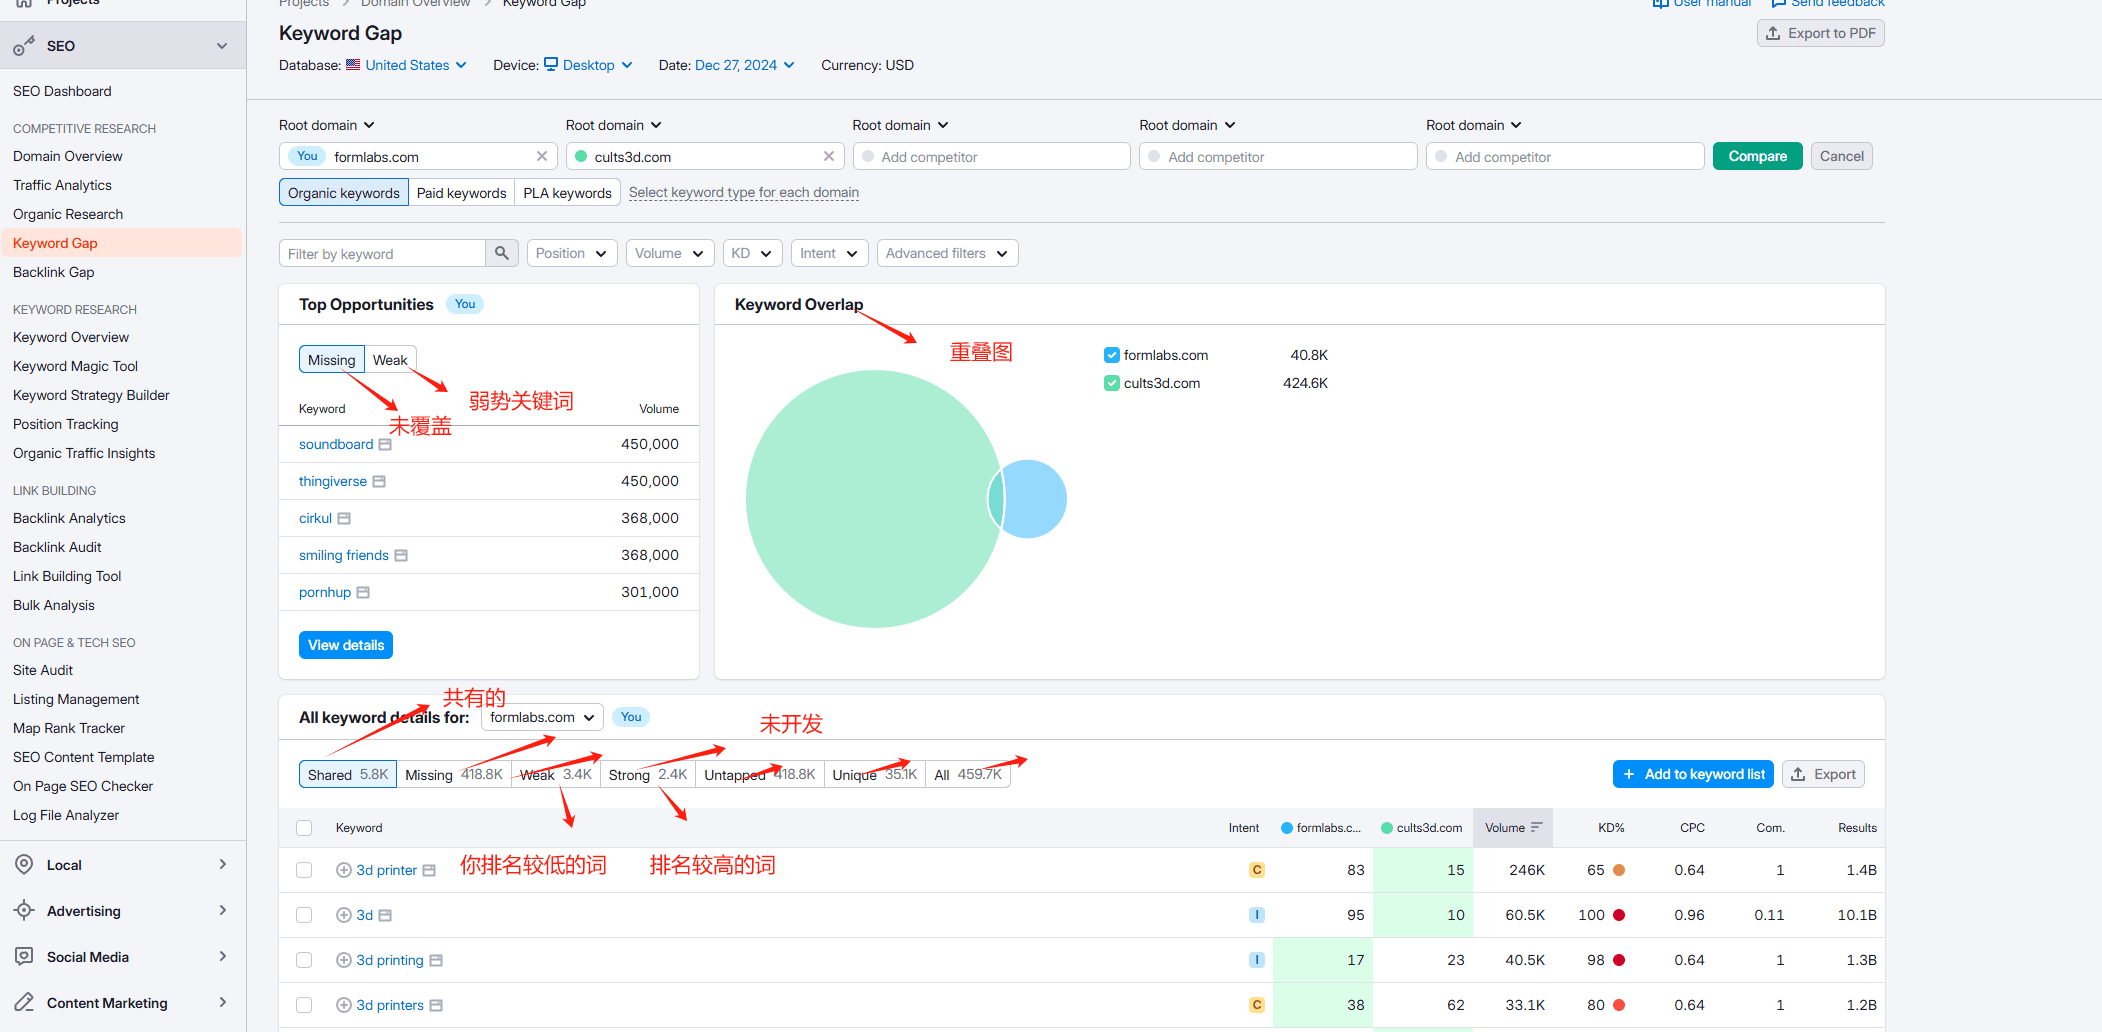Select the Shared 5.8K tab
Image resolution: width=2102 pixels, height=1032 pixels.
click(347, 774)
